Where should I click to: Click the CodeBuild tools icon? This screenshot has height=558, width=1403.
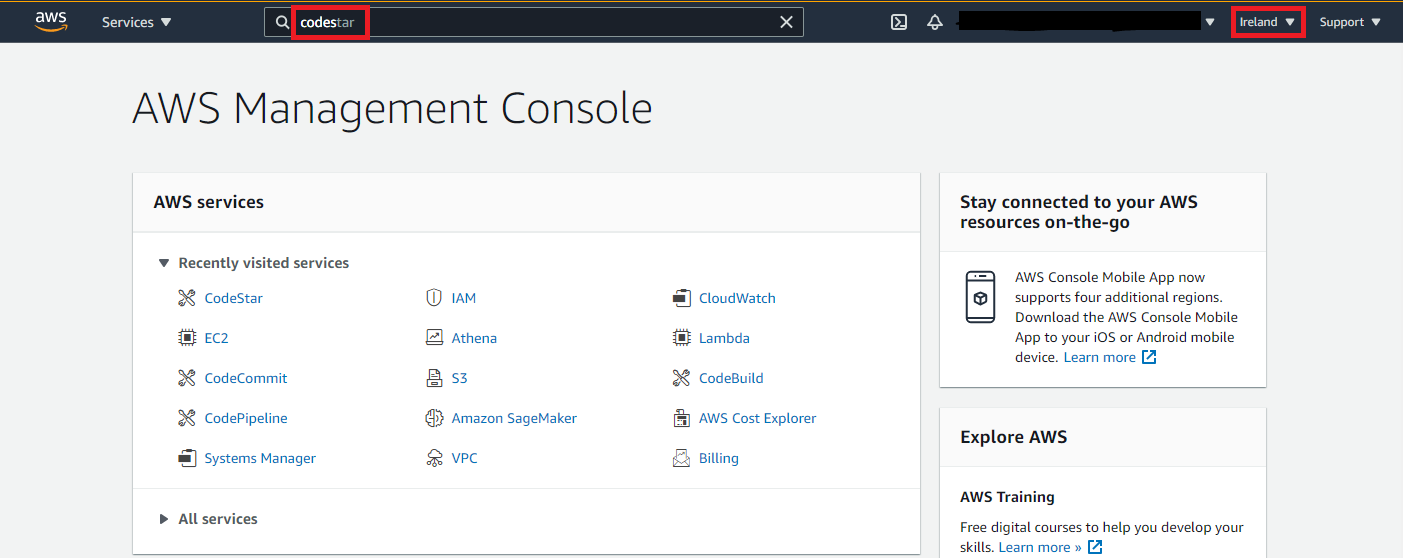coord(681,378)
